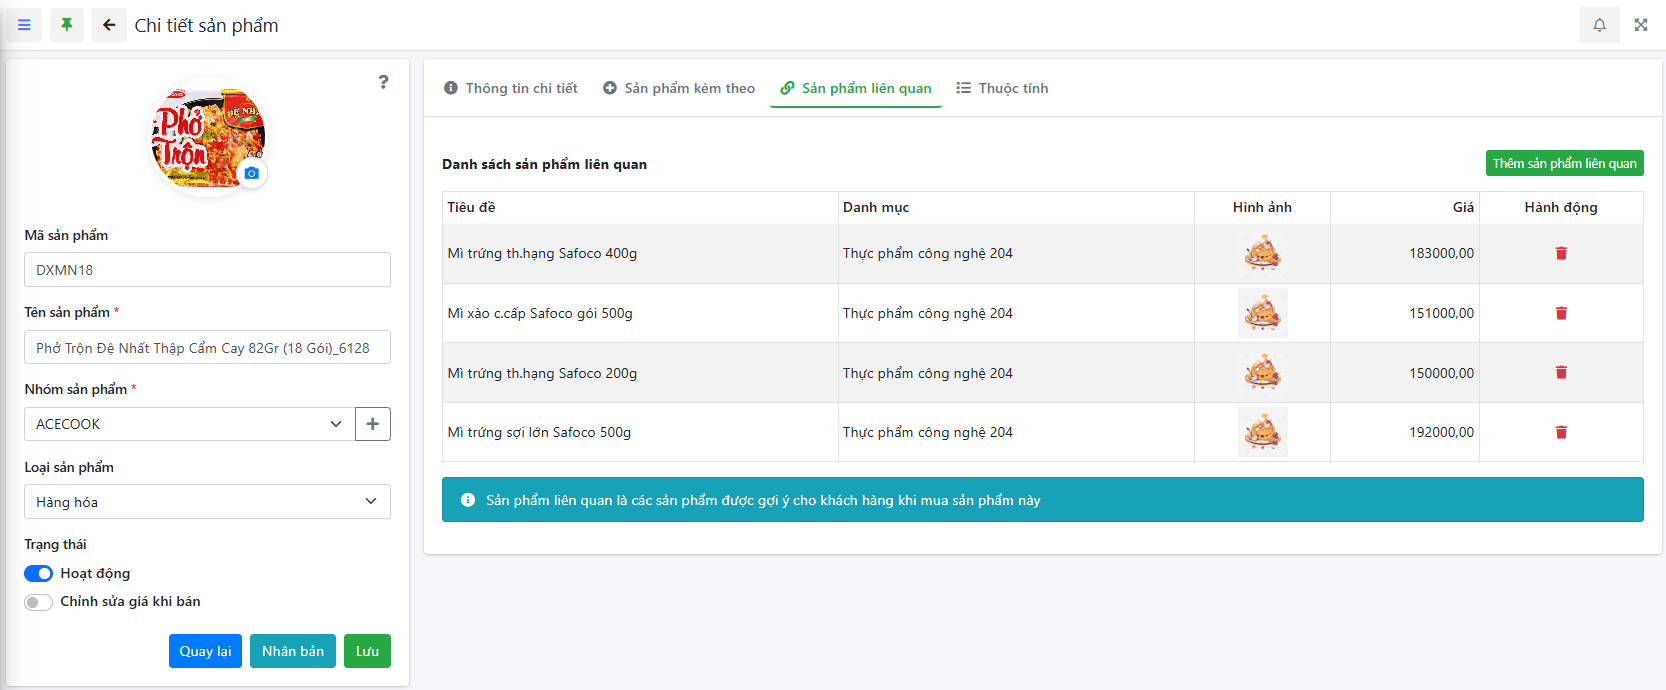Image resolution: width=1666 pixels, height=690 pixels.
Task: Open the Sản phẩm kèm theo tab
Action: [679, 88]
